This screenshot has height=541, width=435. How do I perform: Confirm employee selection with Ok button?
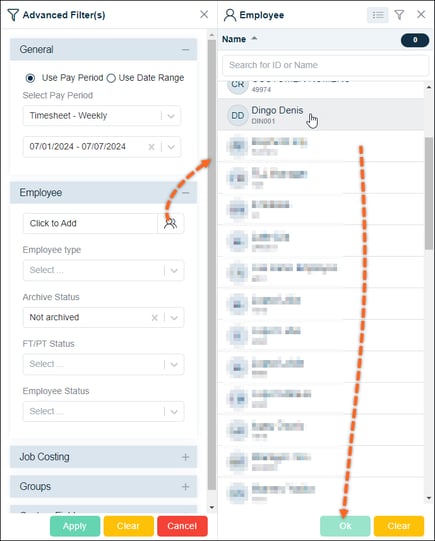[345, 526]
